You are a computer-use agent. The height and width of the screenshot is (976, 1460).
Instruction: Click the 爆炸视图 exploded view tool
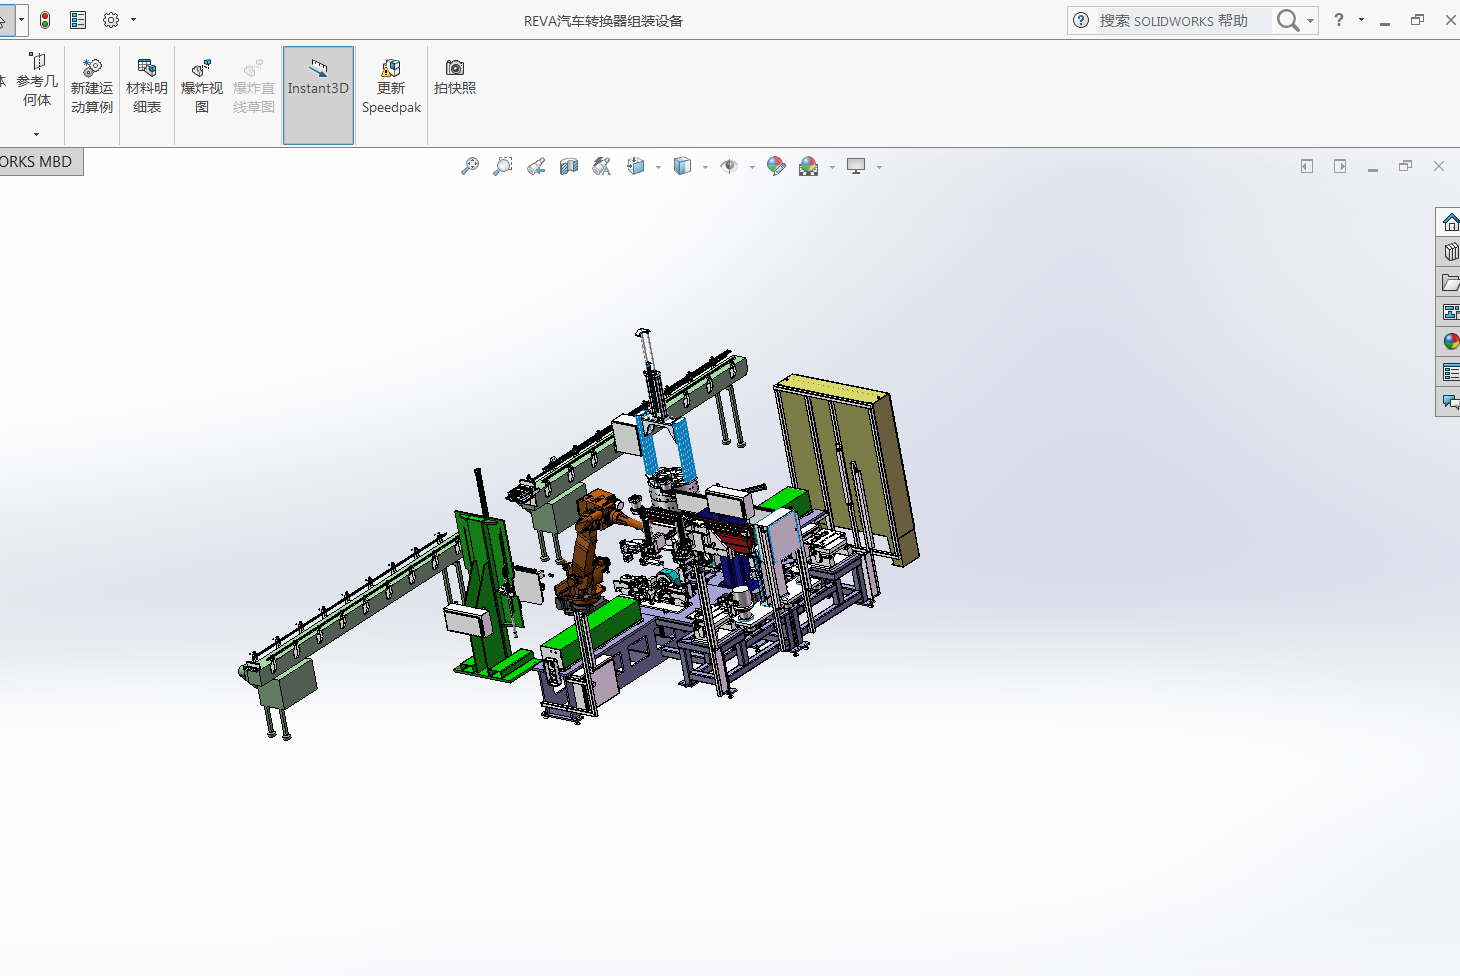202,86
